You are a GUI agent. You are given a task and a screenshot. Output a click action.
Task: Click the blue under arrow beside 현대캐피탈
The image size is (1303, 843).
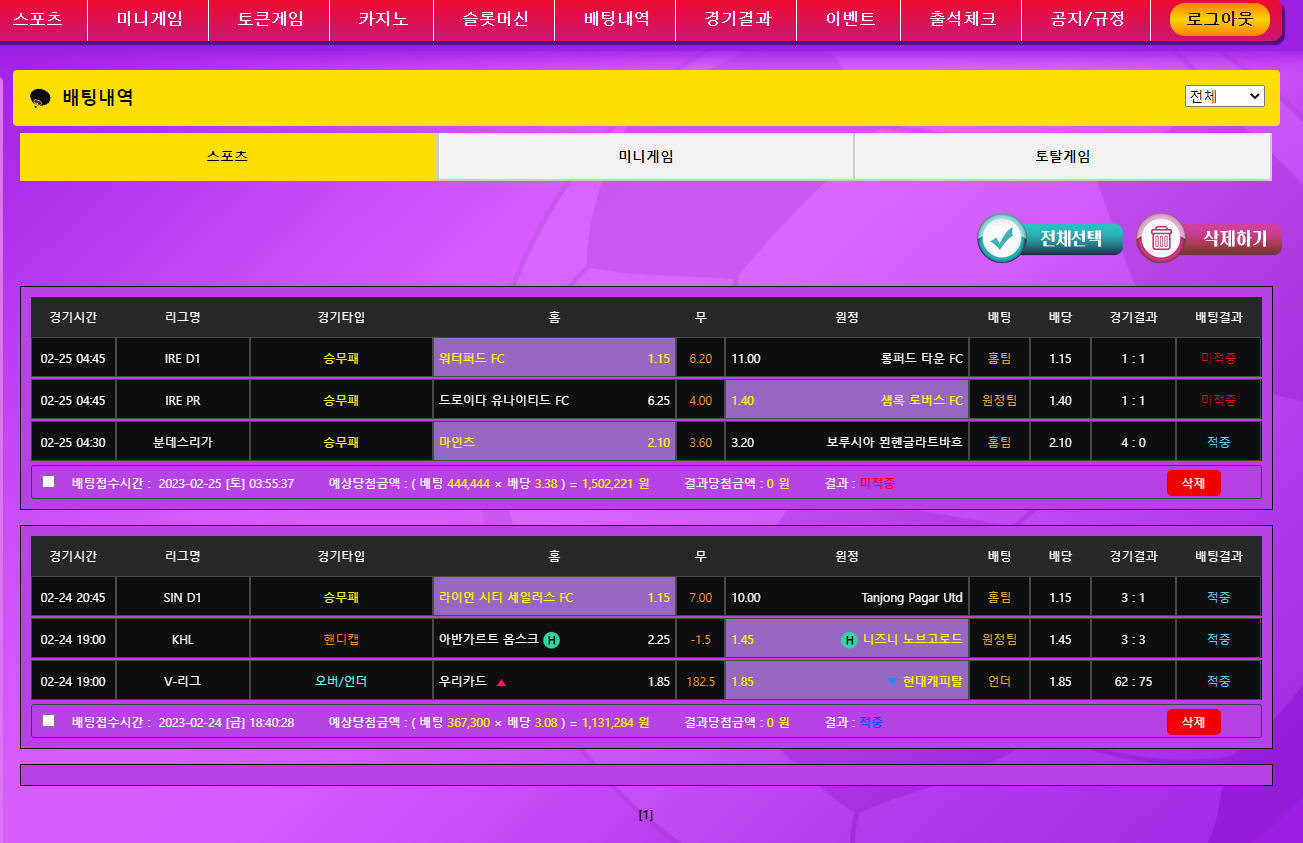point(892,682)
